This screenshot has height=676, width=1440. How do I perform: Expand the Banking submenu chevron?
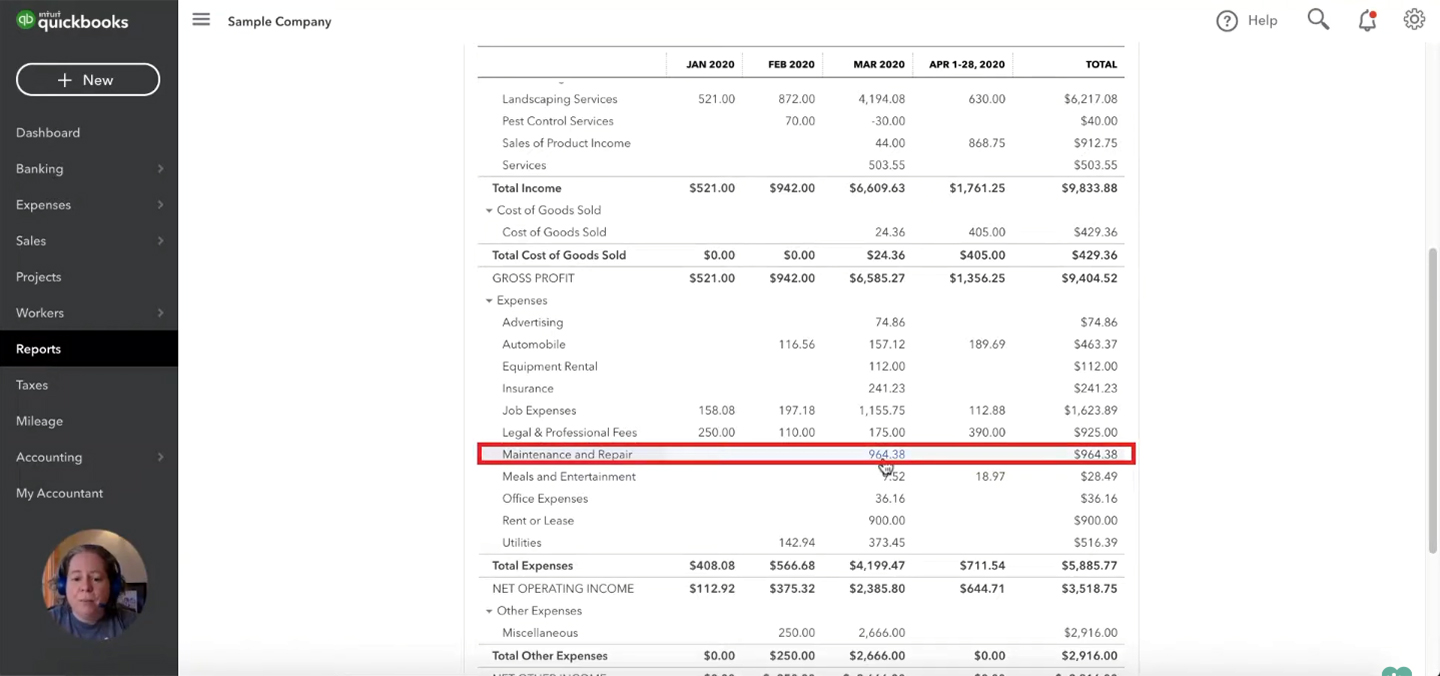160,169
